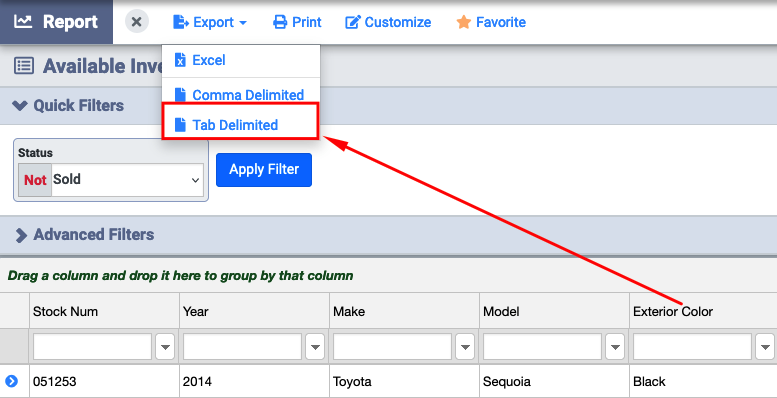The image size is (777, 398).
Task: Open the Status Sold dropdown
Action: click(x=127, y=180)
